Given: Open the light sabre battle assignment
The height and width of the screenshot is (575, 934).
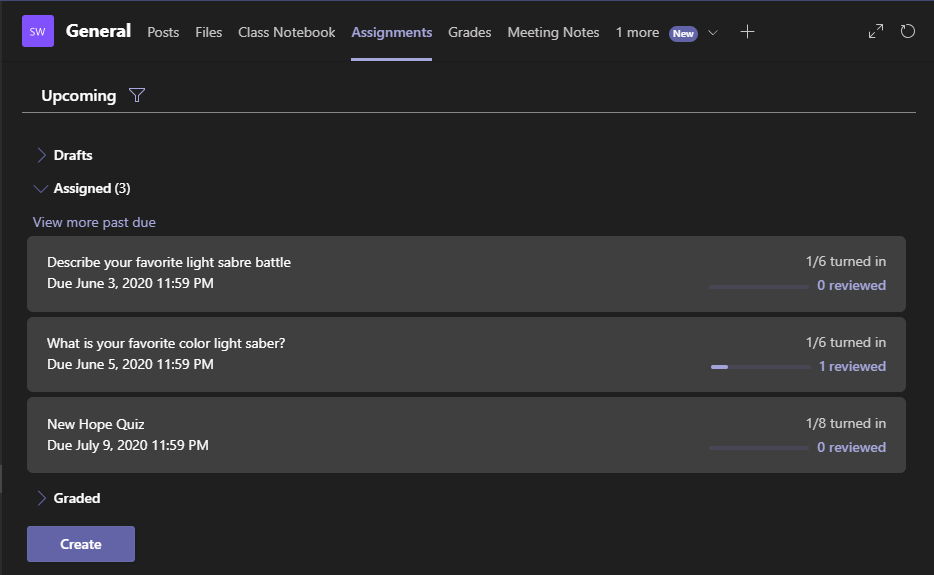Looking at the screenshot, I should click(169, 263).
